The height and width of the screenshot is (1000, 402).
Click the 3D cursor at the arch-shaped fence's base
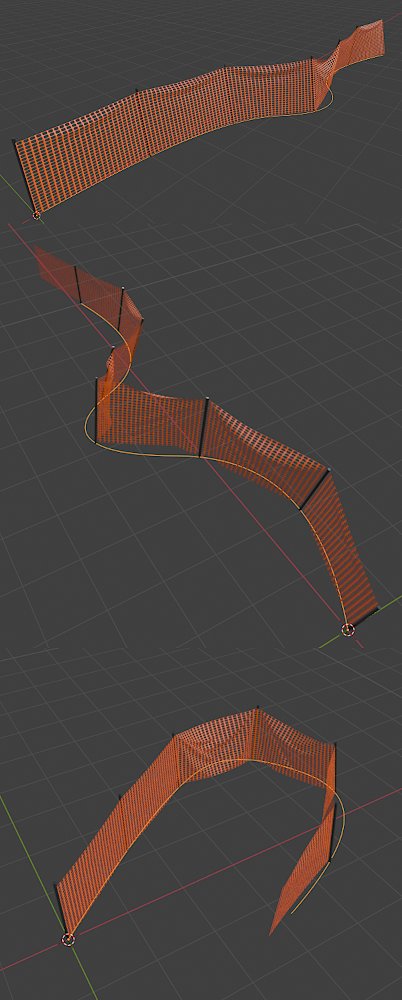click(x=68, y=939)
